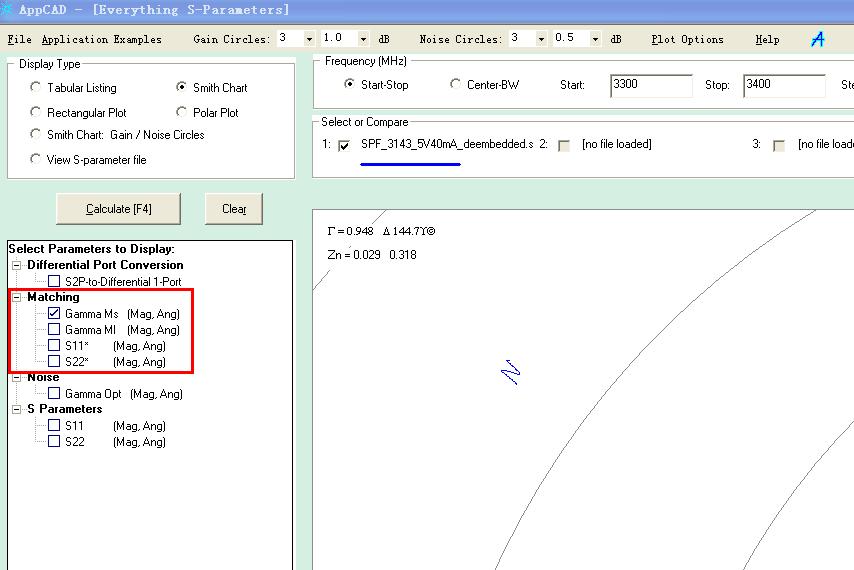Enable S22* matching checkbox

point(54,361)
